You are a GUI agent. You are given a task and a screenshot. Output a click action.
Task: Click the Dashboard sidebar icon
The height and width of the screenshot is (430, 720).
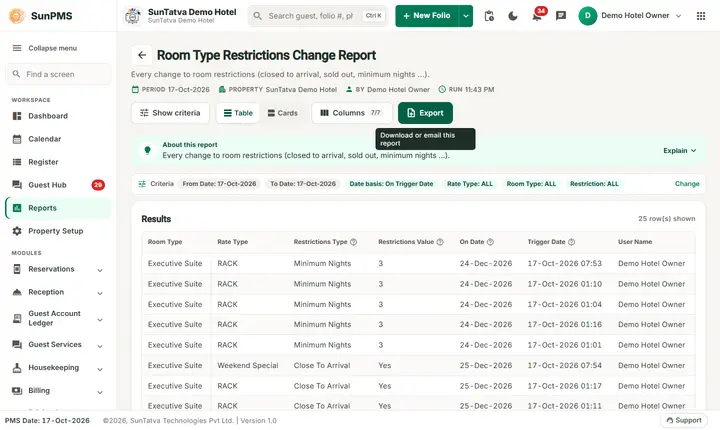(17, 116)
